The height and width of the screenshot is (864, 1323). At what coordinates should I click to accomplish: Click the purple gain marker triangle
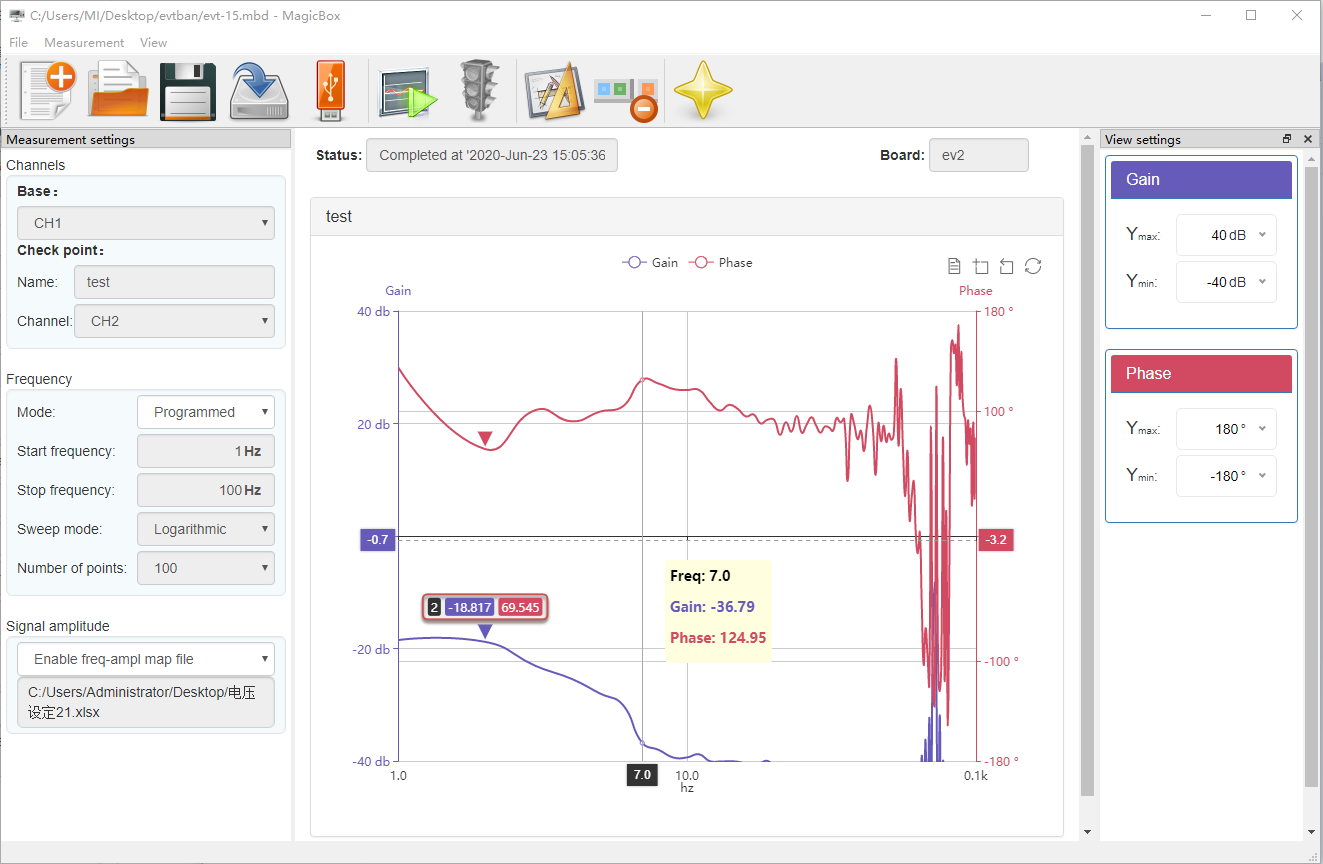click(x=485, y=631)
